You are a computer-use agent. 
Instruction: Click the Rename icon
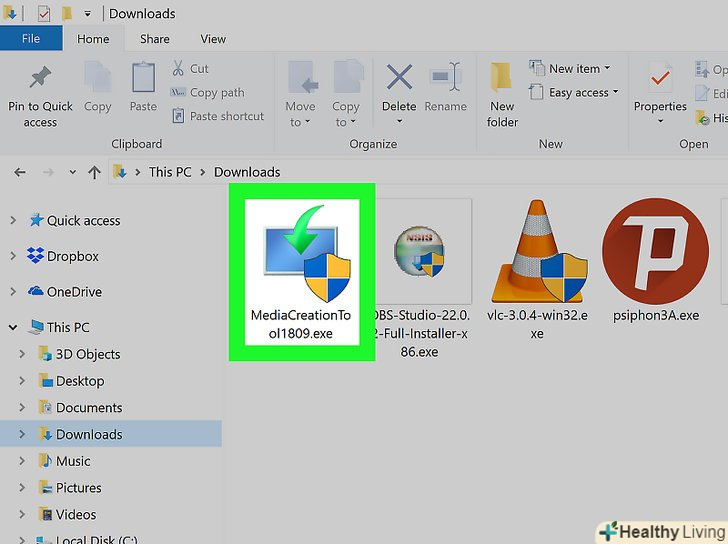click(445, 77)
